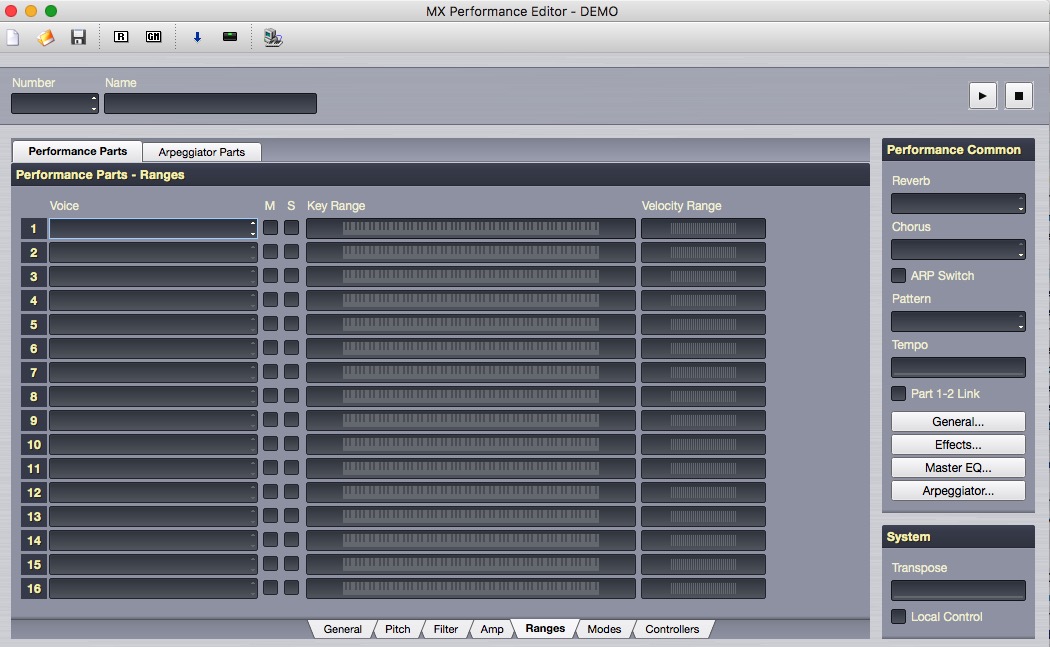
Task: Click the Key Range slider for part 6
Action: (x=471, y=348)
